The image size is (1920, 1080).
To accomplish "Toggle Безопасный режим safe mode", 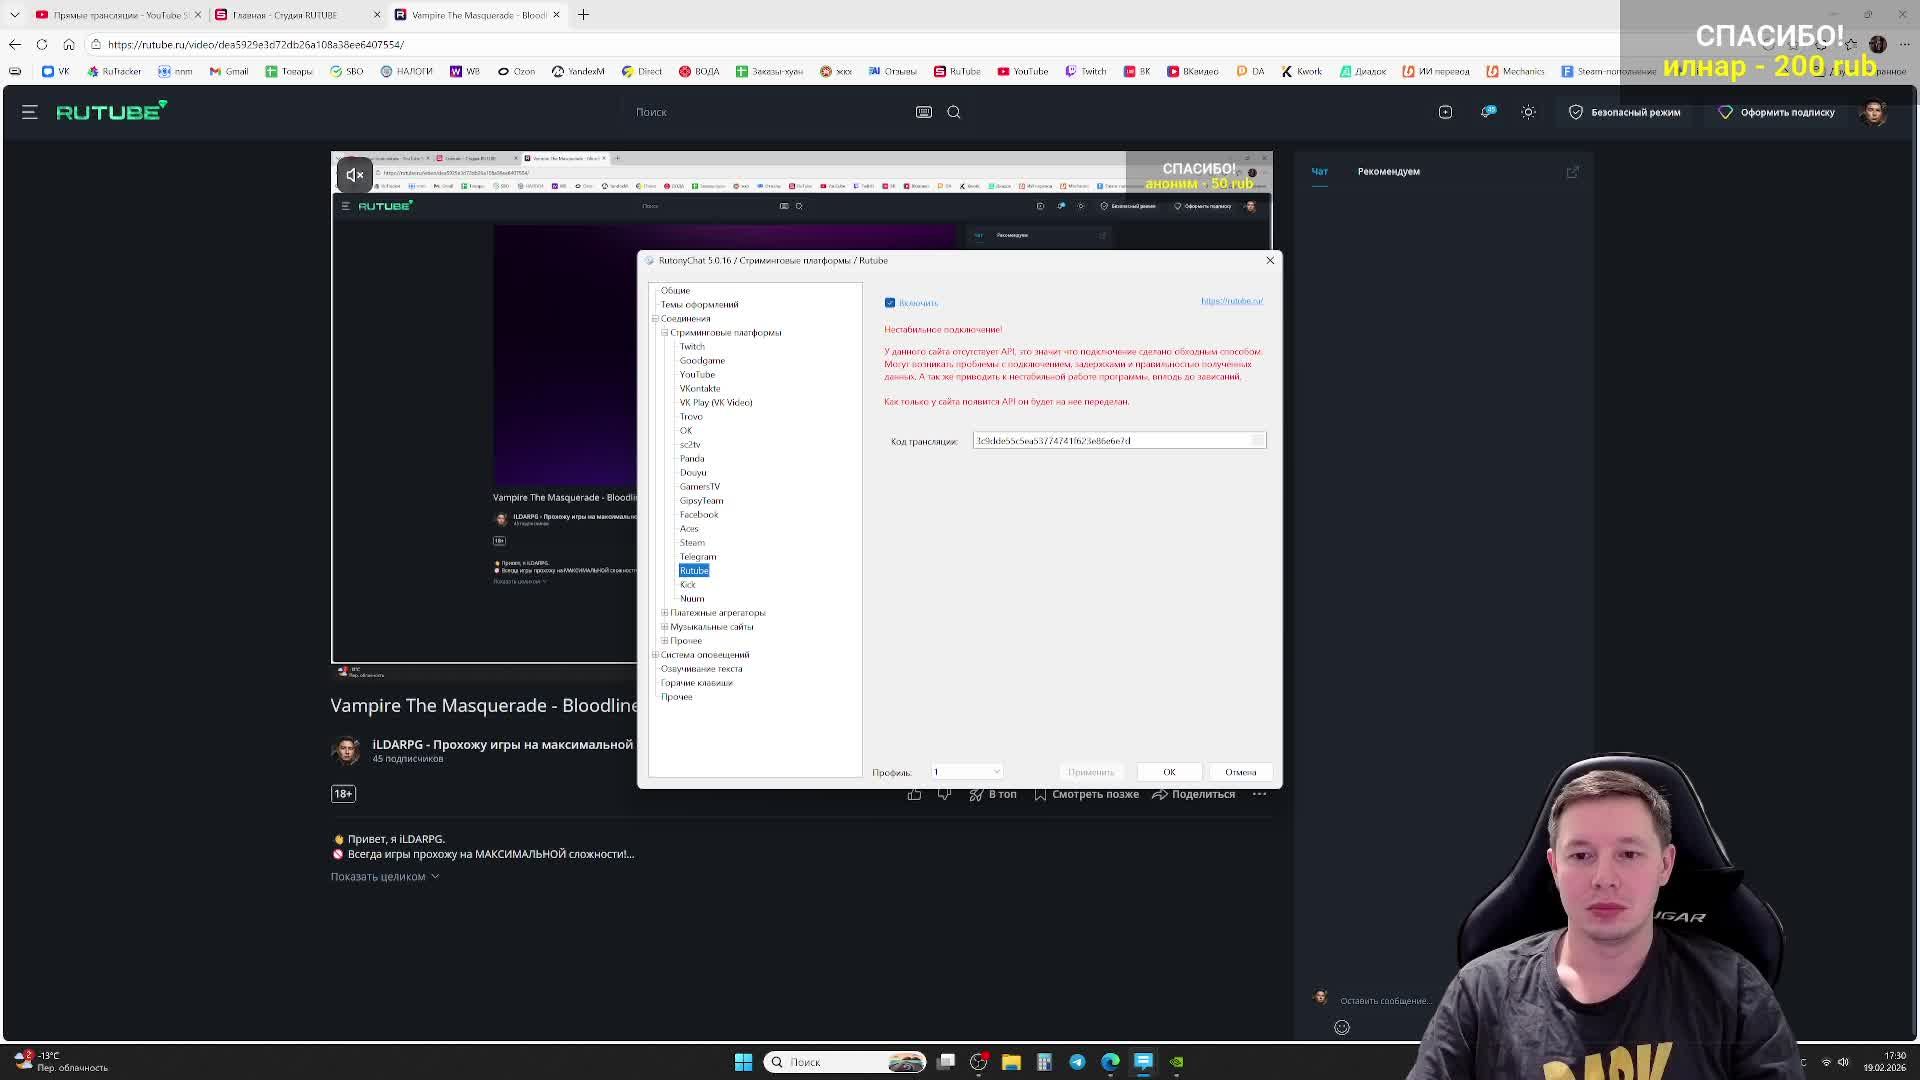I will point(1624,112).
